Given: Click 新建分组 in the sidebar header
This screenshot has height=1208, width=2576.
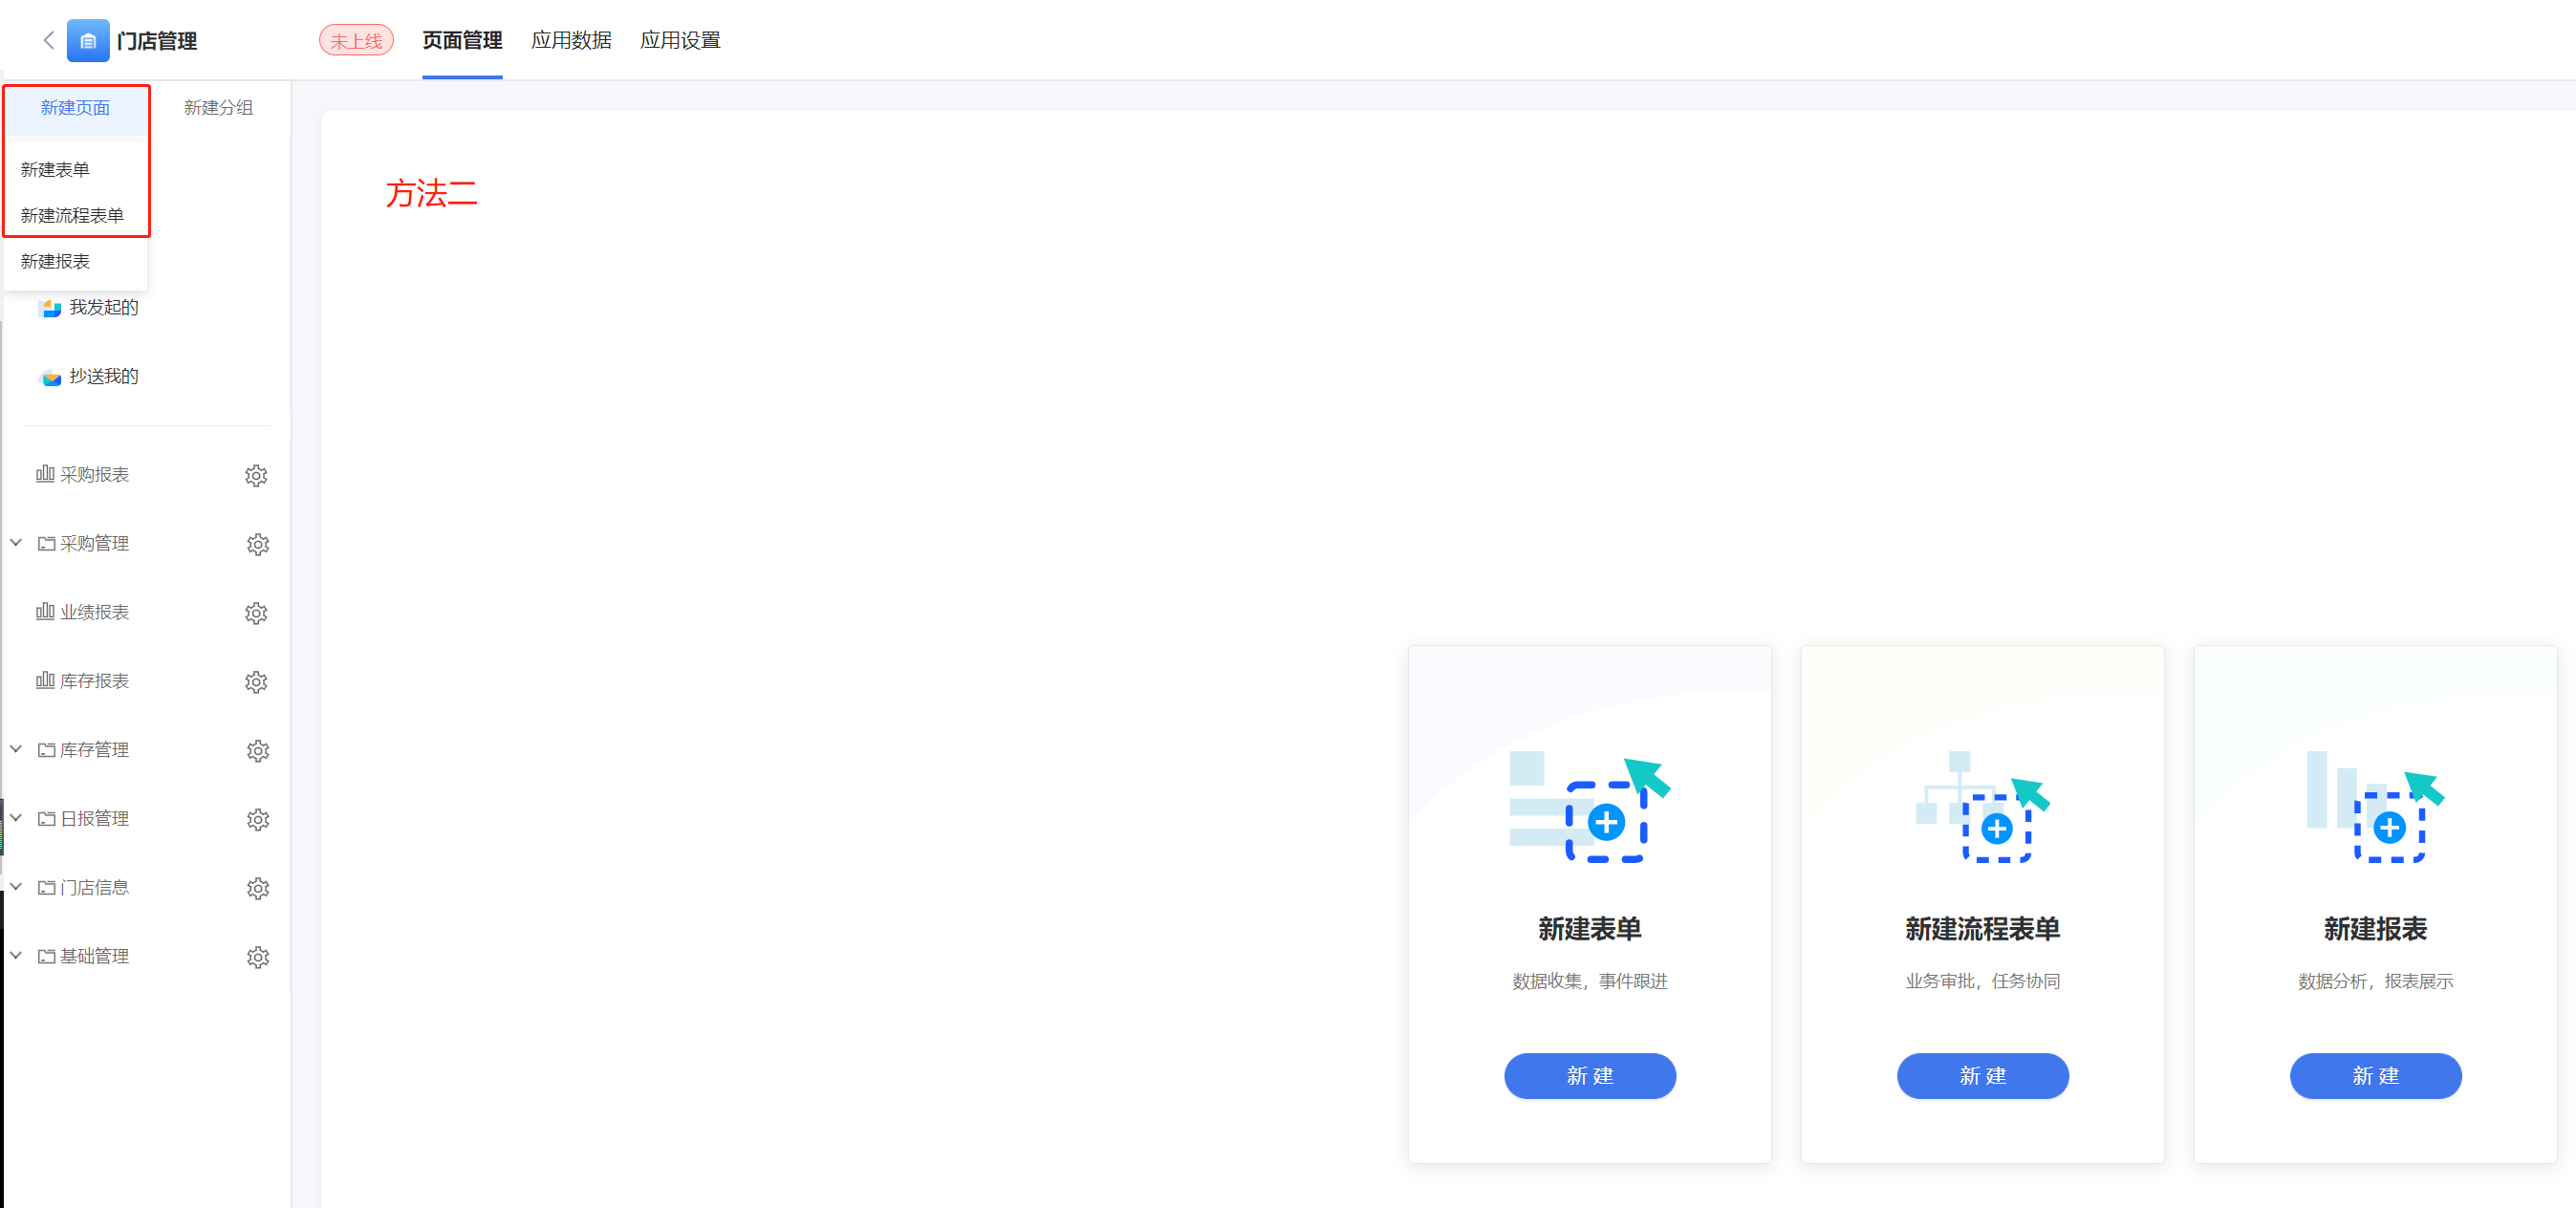Looking at the screenshot, I should point(218,108).
